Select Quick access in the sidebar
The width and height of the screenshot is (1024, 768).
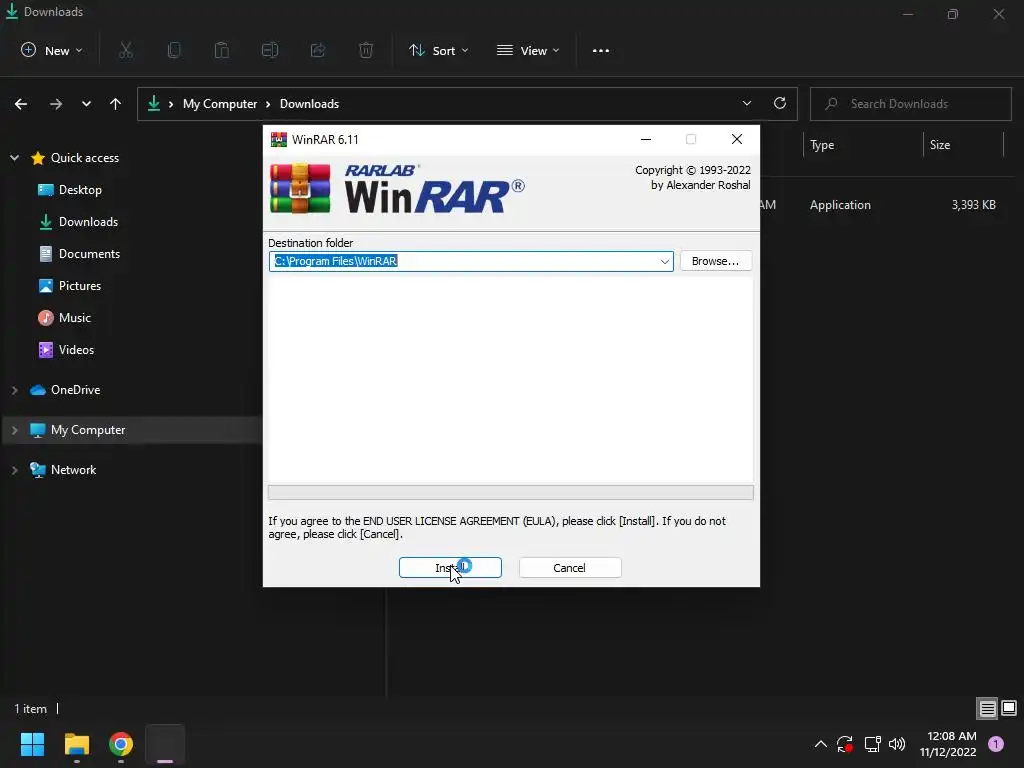[85, 157]
